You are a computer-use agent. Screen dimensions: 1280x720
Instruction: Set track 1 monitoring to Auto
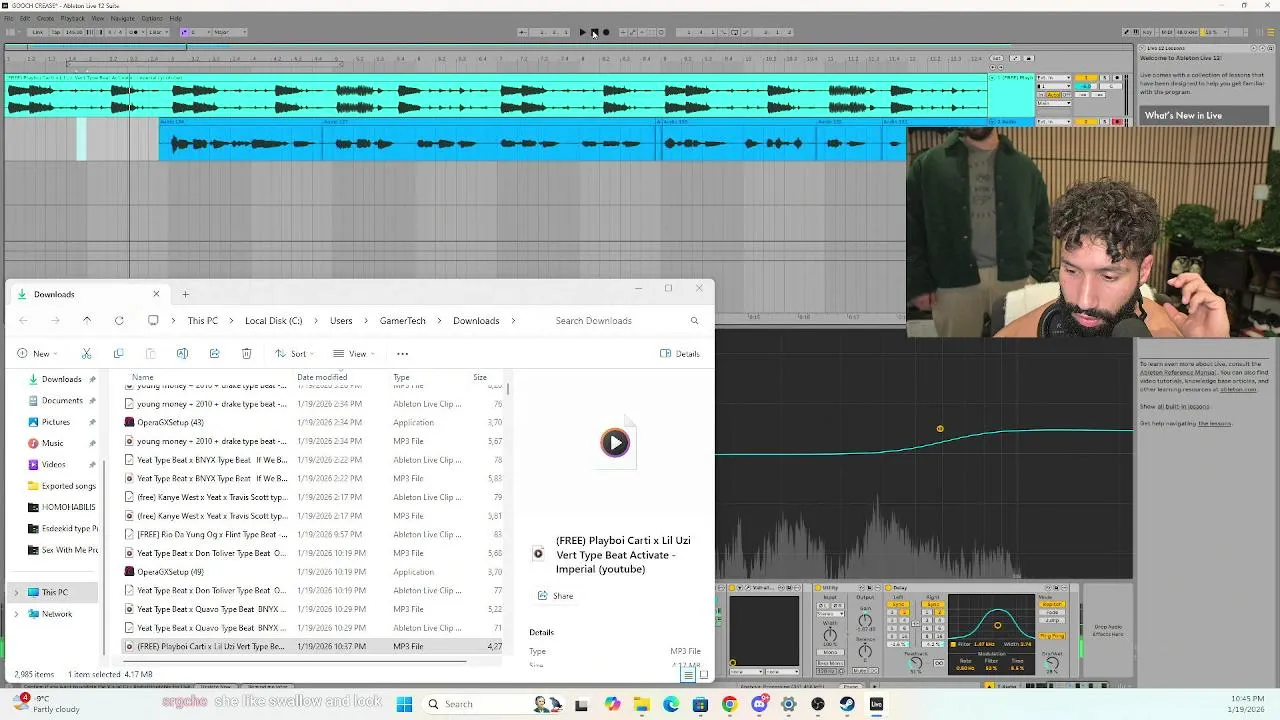(x=1053, y=95)
